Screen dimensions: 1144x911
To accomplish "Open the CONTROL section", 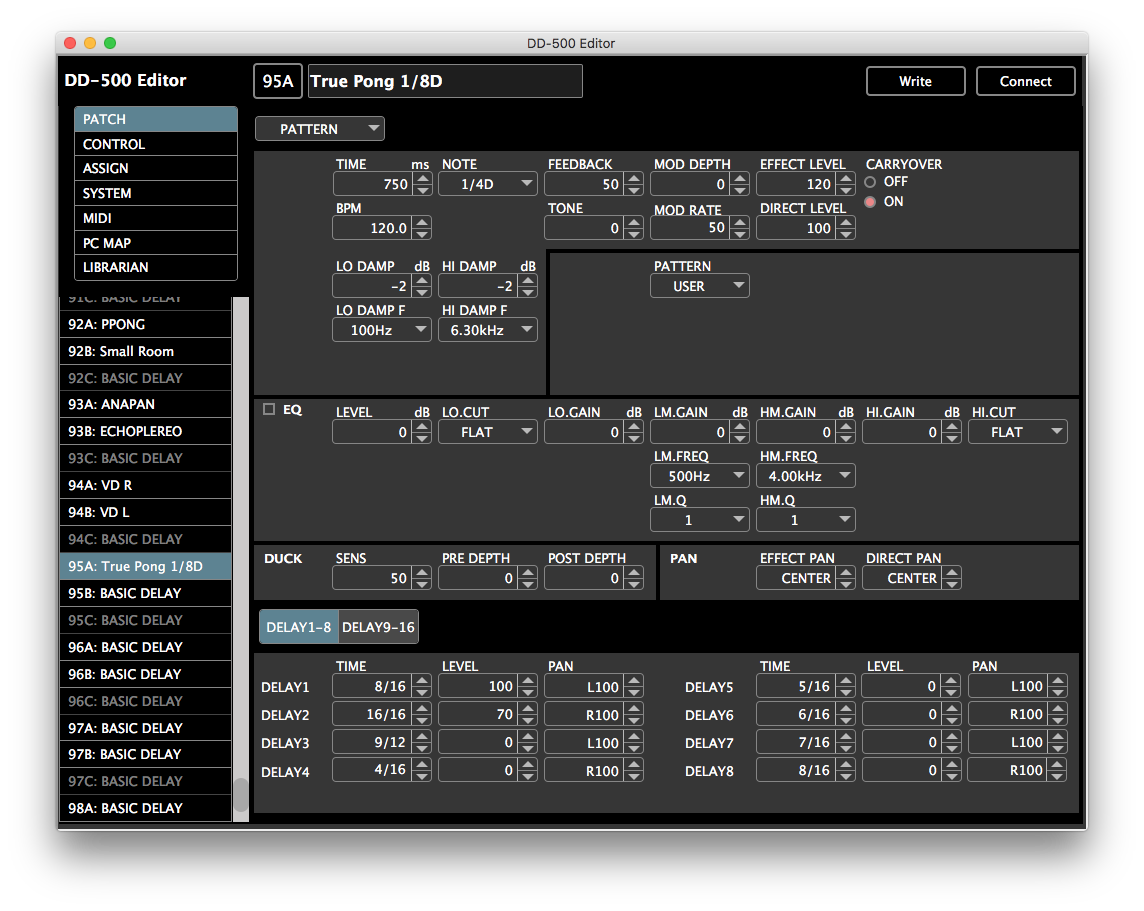I will [x=155, y=144].
